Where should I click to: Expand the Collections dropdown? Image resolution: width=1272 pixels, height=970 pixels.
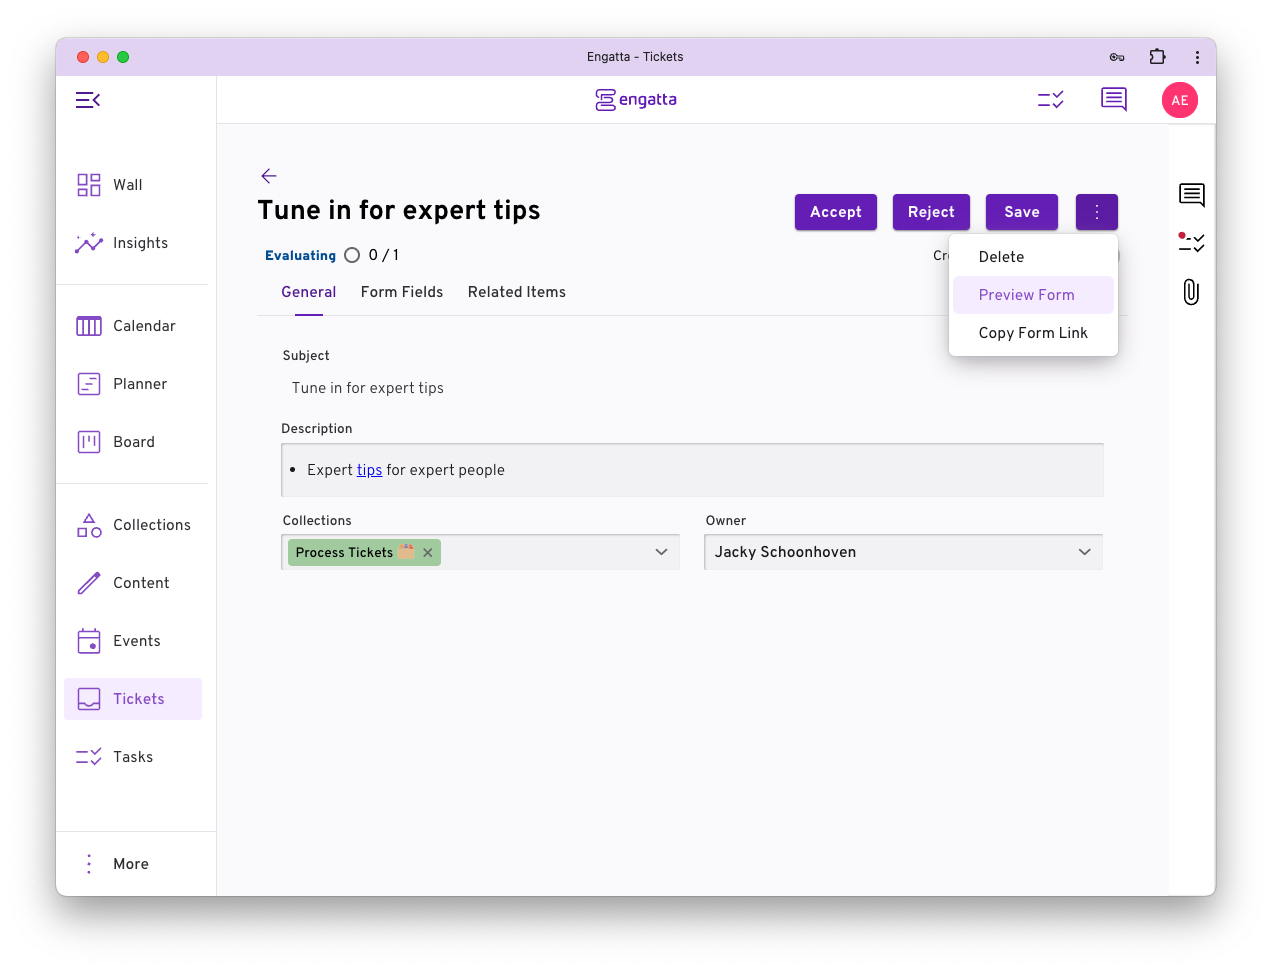click(661, 552)
